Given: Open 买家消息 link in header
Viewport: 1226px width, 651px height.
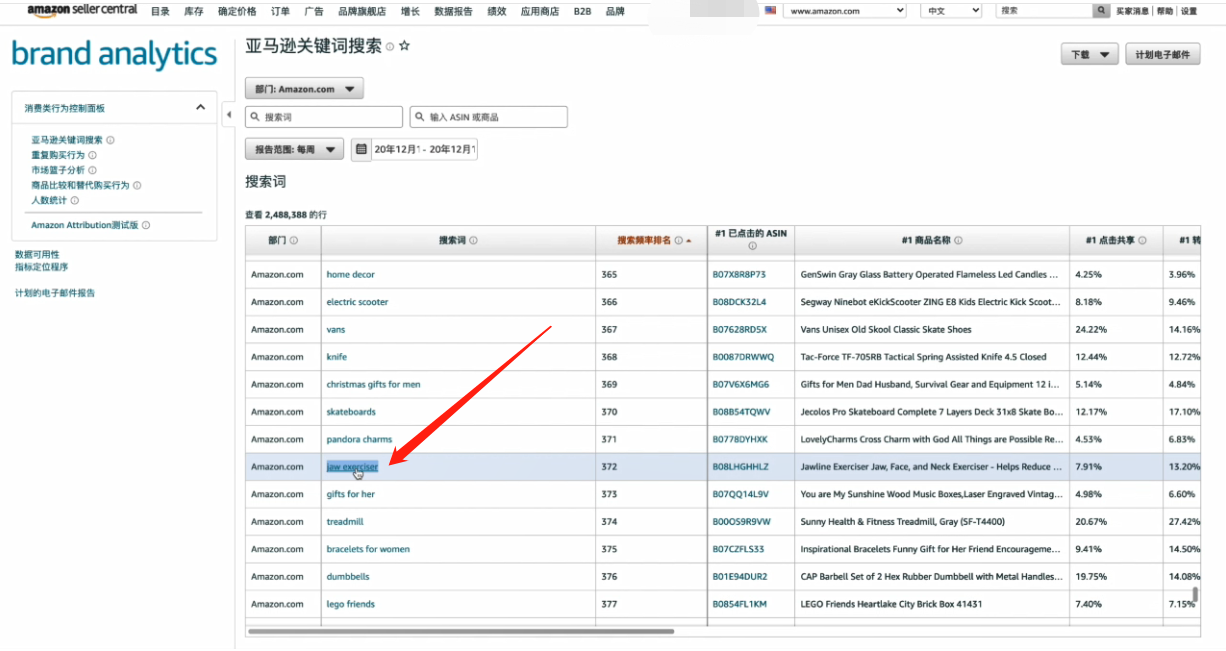Looking at the screenshot, I should coord(1133,11).
